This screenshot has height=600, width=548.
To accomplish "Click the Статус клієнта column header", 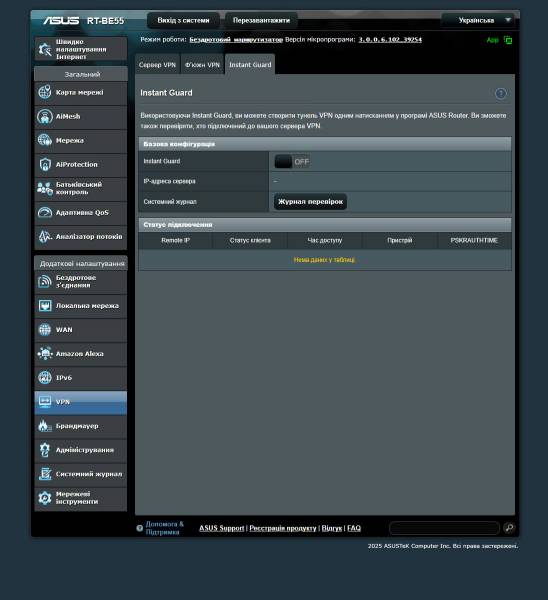I will [250, 240].
